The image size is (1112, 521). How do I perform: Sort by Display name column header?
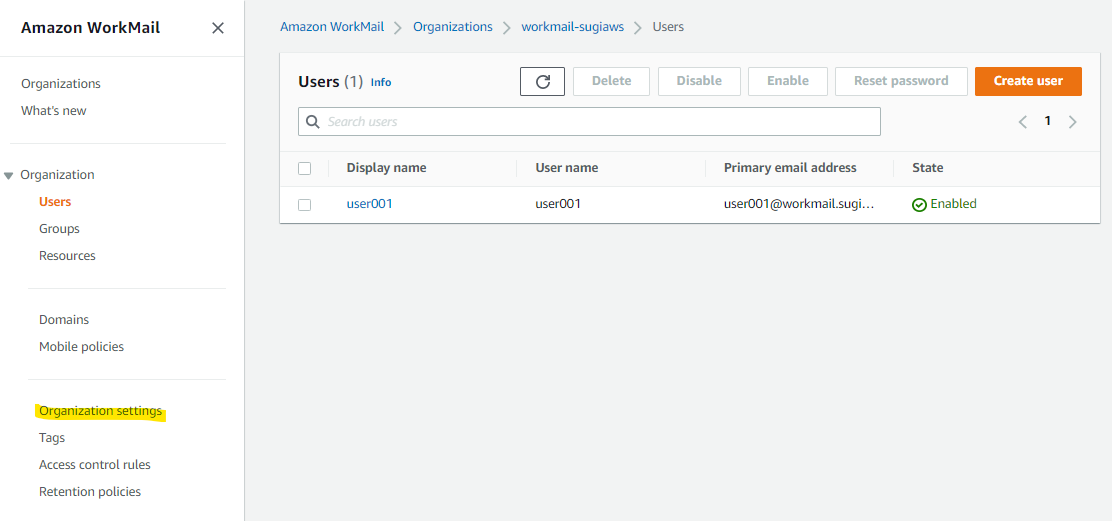click(387, 168)
